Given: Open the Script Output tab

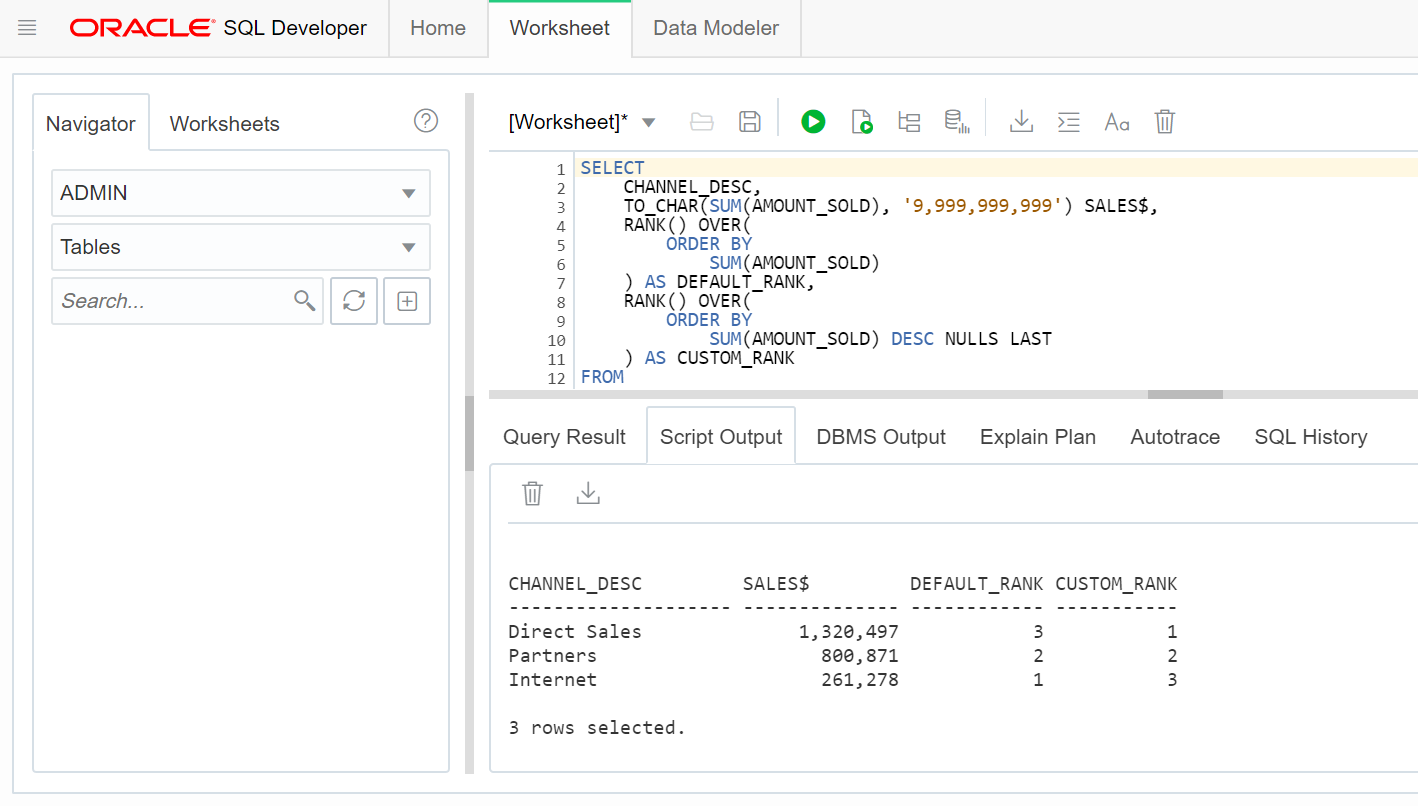Looking at the screenshot, I should (x=721, y=437).
